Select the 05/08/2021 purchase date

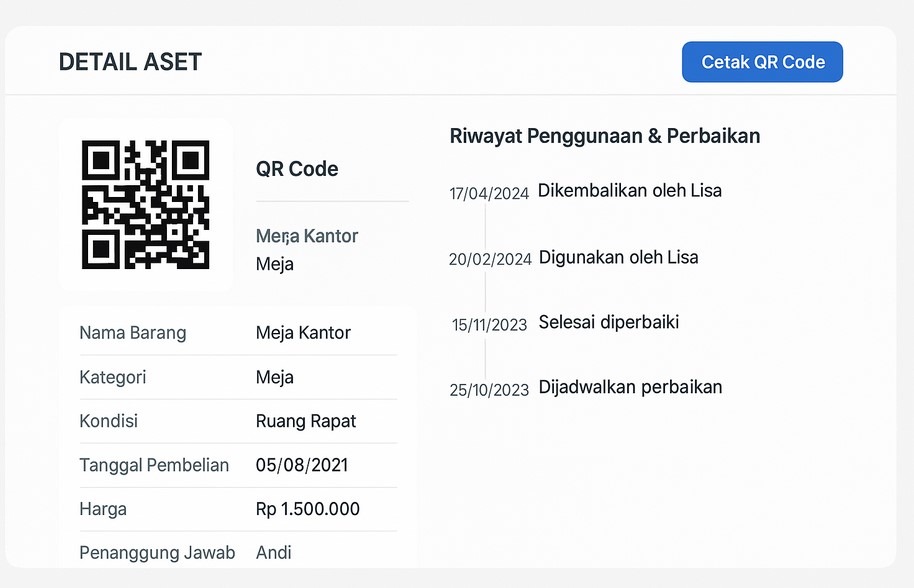click(x=302, y=465)
